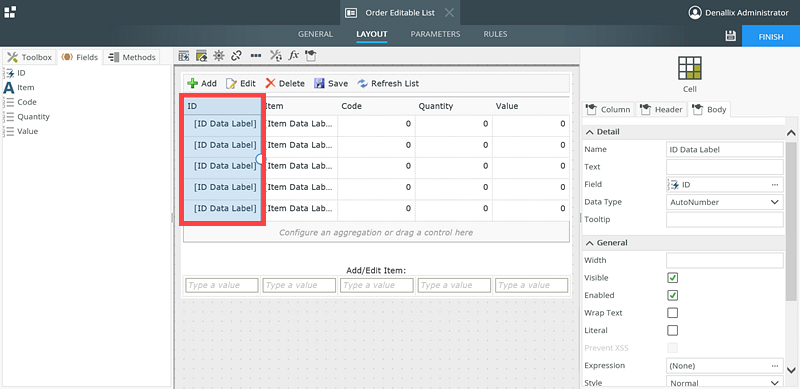This screenshot has height=389, width=800.
Task: Click the FINISH button
Action: pyautogui.click(x=770, y=36)
